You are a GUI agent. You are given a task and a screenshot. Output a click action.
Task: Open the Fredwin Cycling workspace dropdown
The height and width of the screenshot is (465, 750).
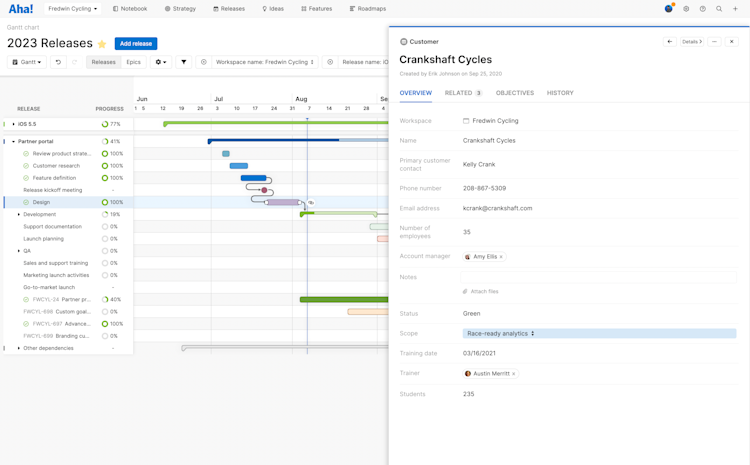click(72, 9)
